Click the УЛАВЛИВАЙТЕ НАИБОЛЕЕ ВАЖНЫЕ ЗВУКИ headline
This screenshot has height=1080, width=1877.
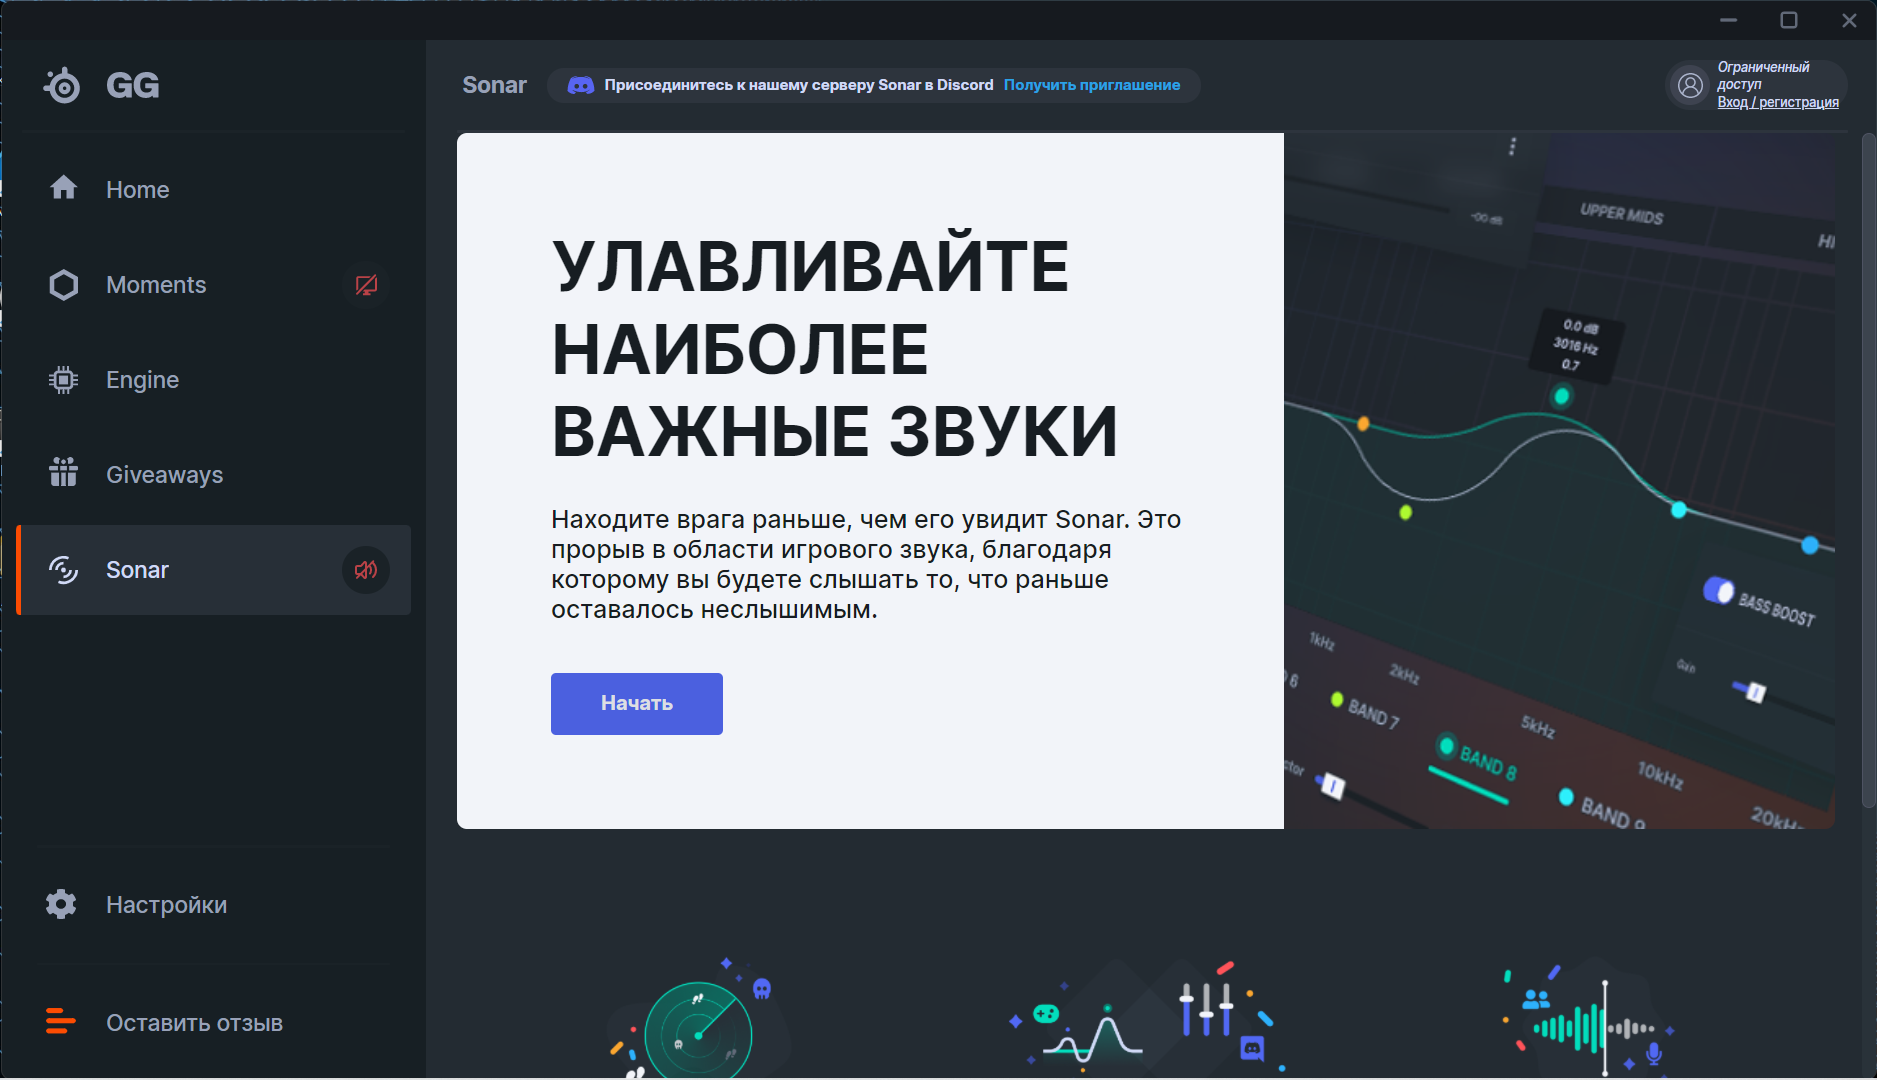[x=835, y=349]
